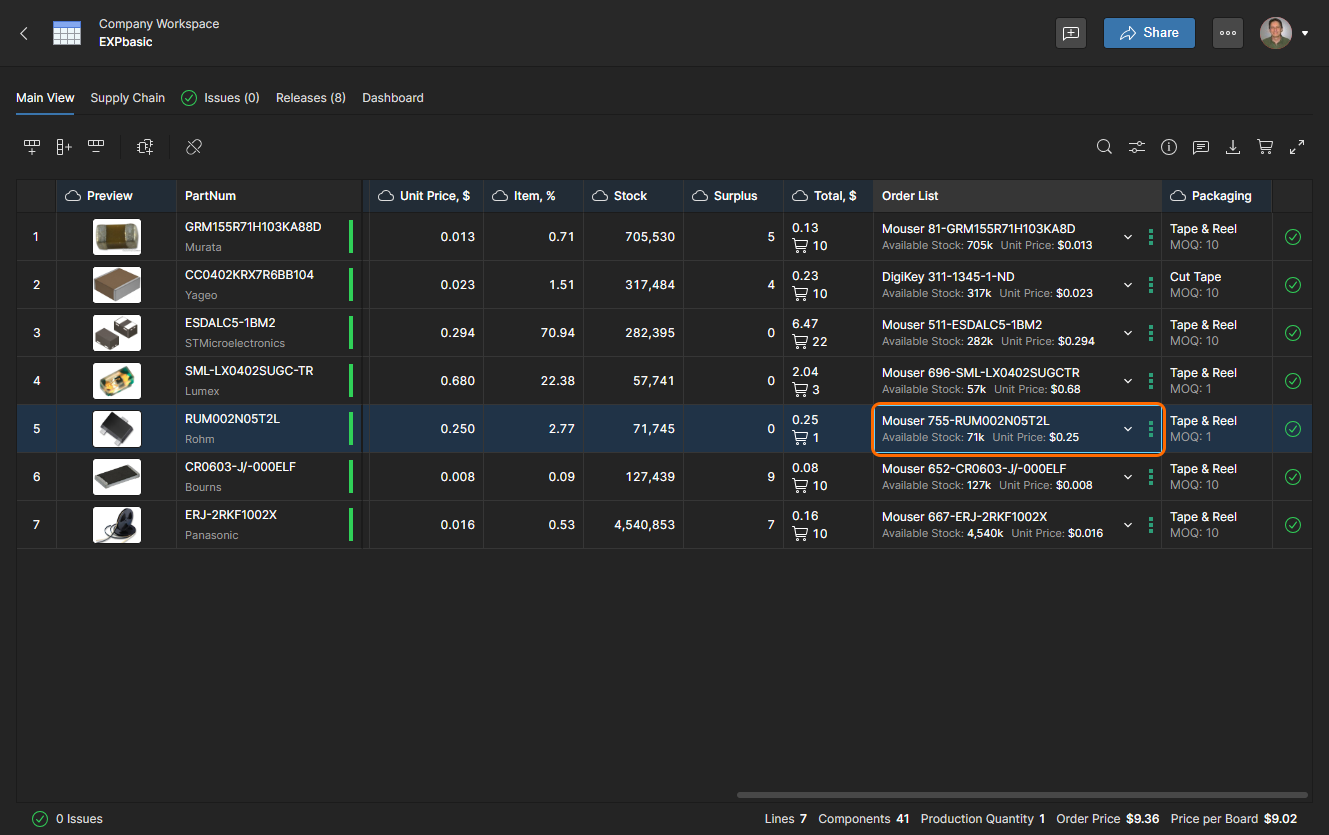1329x835 pixels.
Task: Open the shopping cart in toolbar
Action: [x=1265, y=147]
